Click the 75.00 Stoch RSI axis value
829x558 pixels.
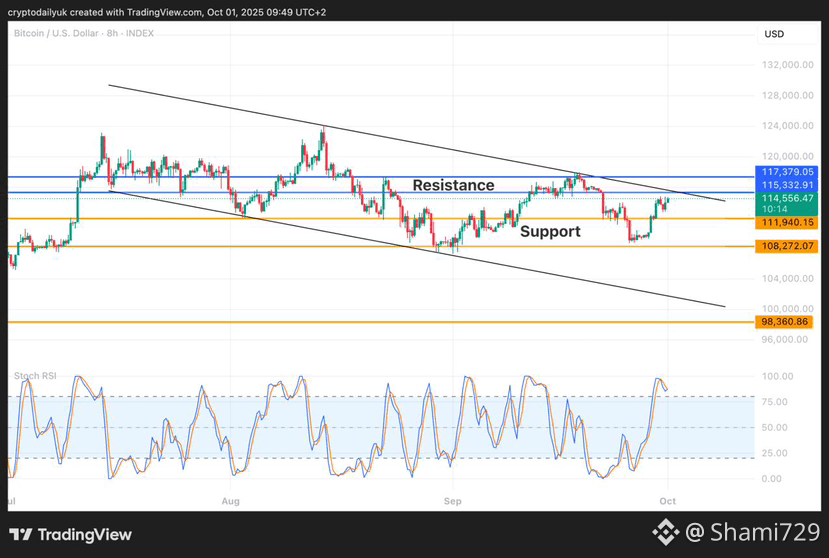(775, 402)
